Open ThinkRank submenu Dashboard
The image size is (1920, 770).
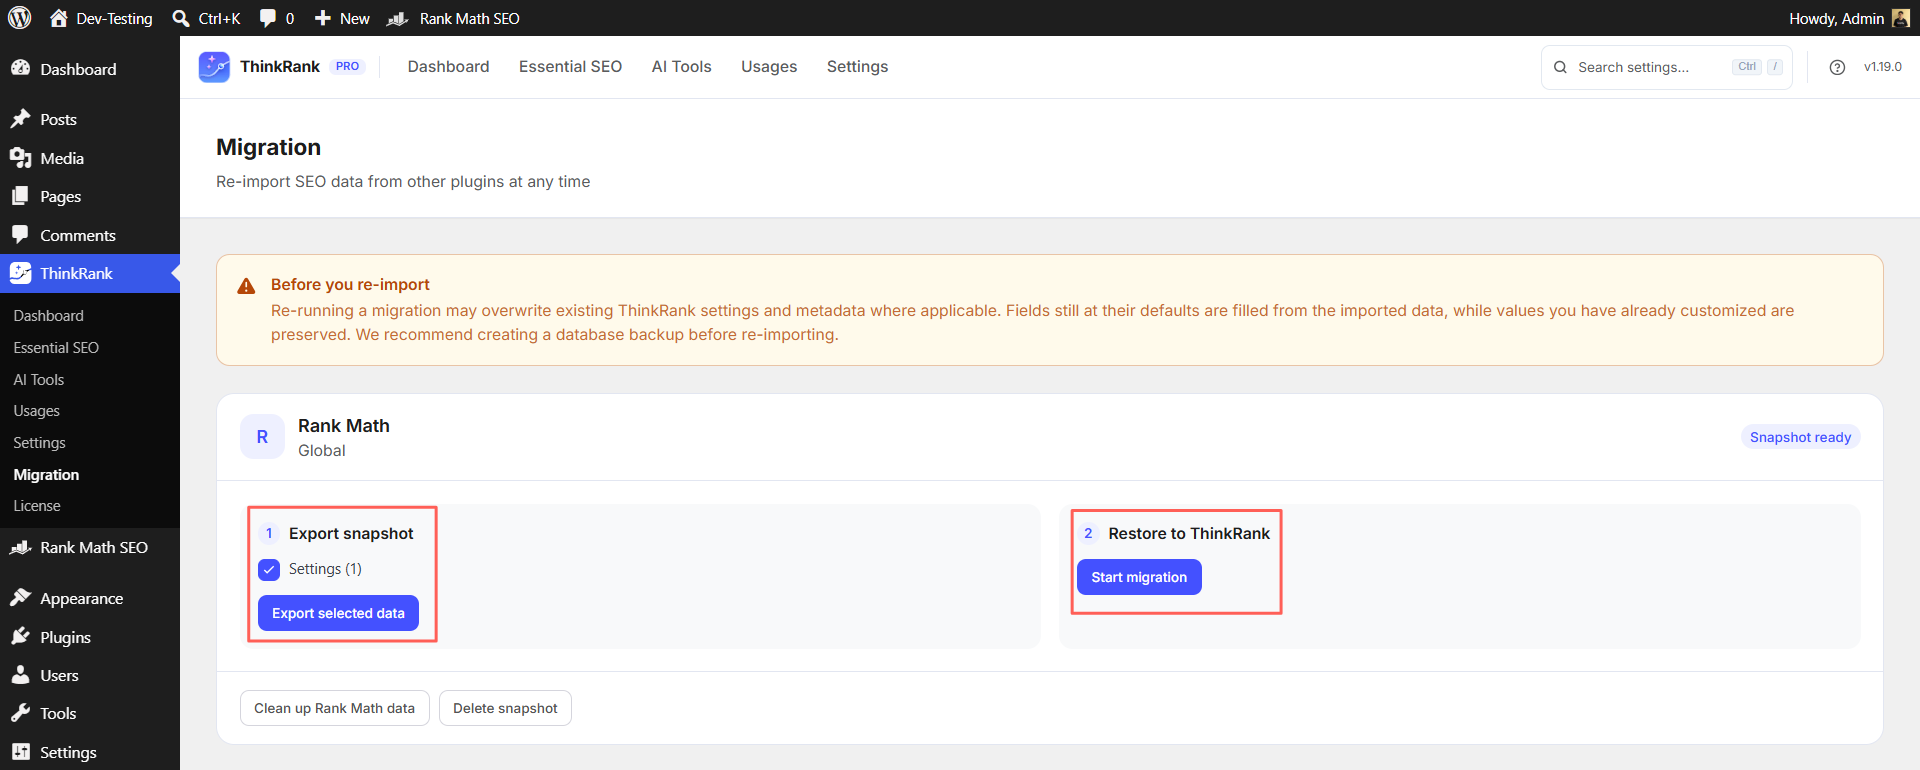tap(49, 315)
